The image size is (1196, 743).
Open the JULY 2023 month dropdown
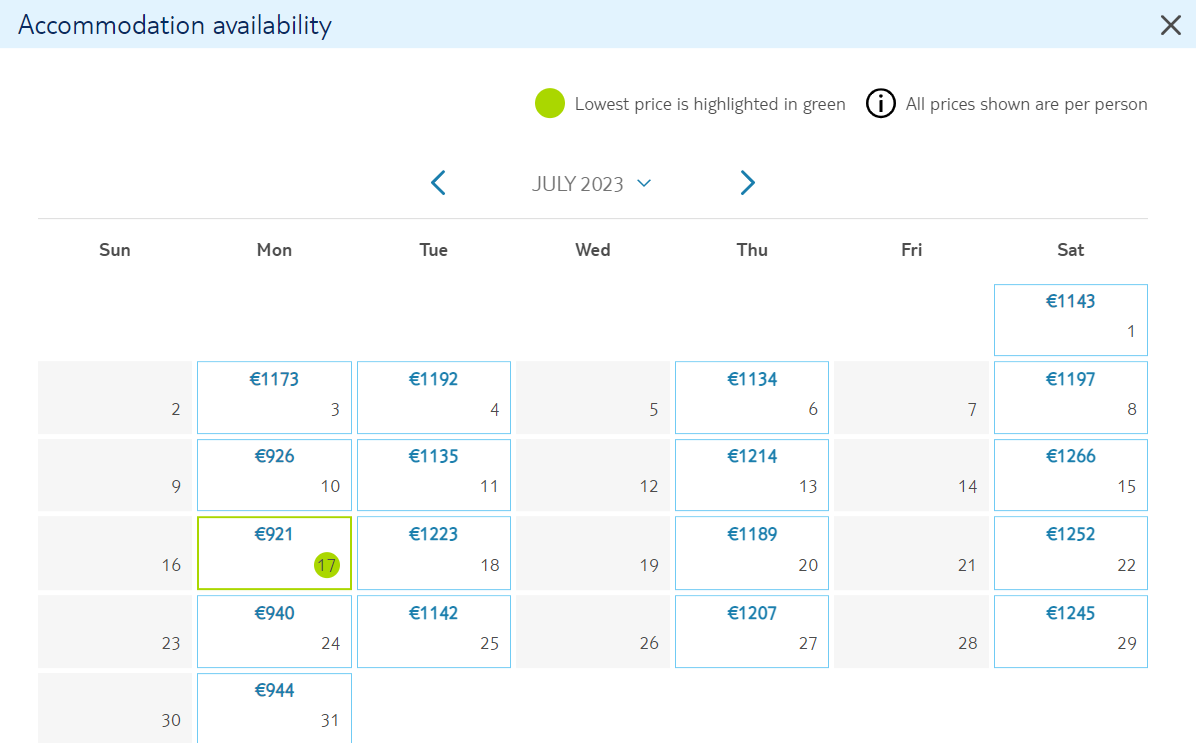tap(591, 184)
